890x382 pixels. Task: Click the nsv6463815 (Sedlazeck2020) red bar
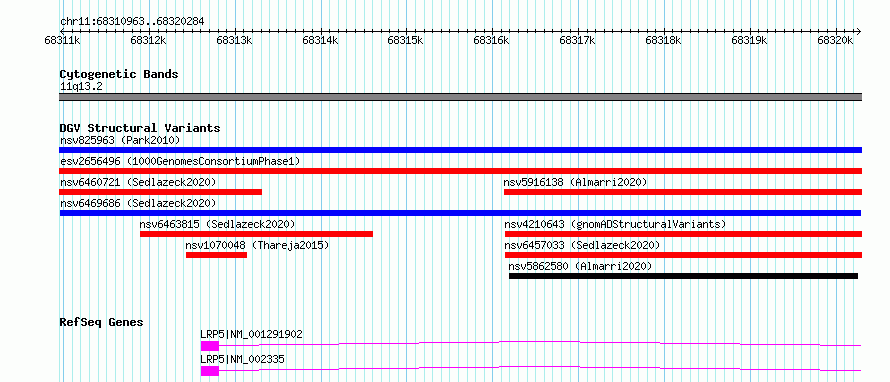(x=257, y=234)
